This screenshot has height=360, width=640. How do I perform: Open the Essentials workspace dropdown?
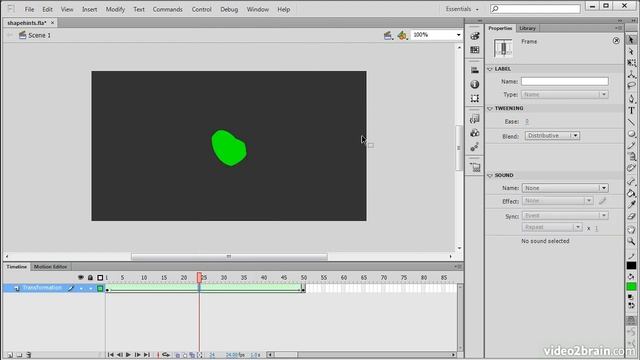click(x=462, y=9)
